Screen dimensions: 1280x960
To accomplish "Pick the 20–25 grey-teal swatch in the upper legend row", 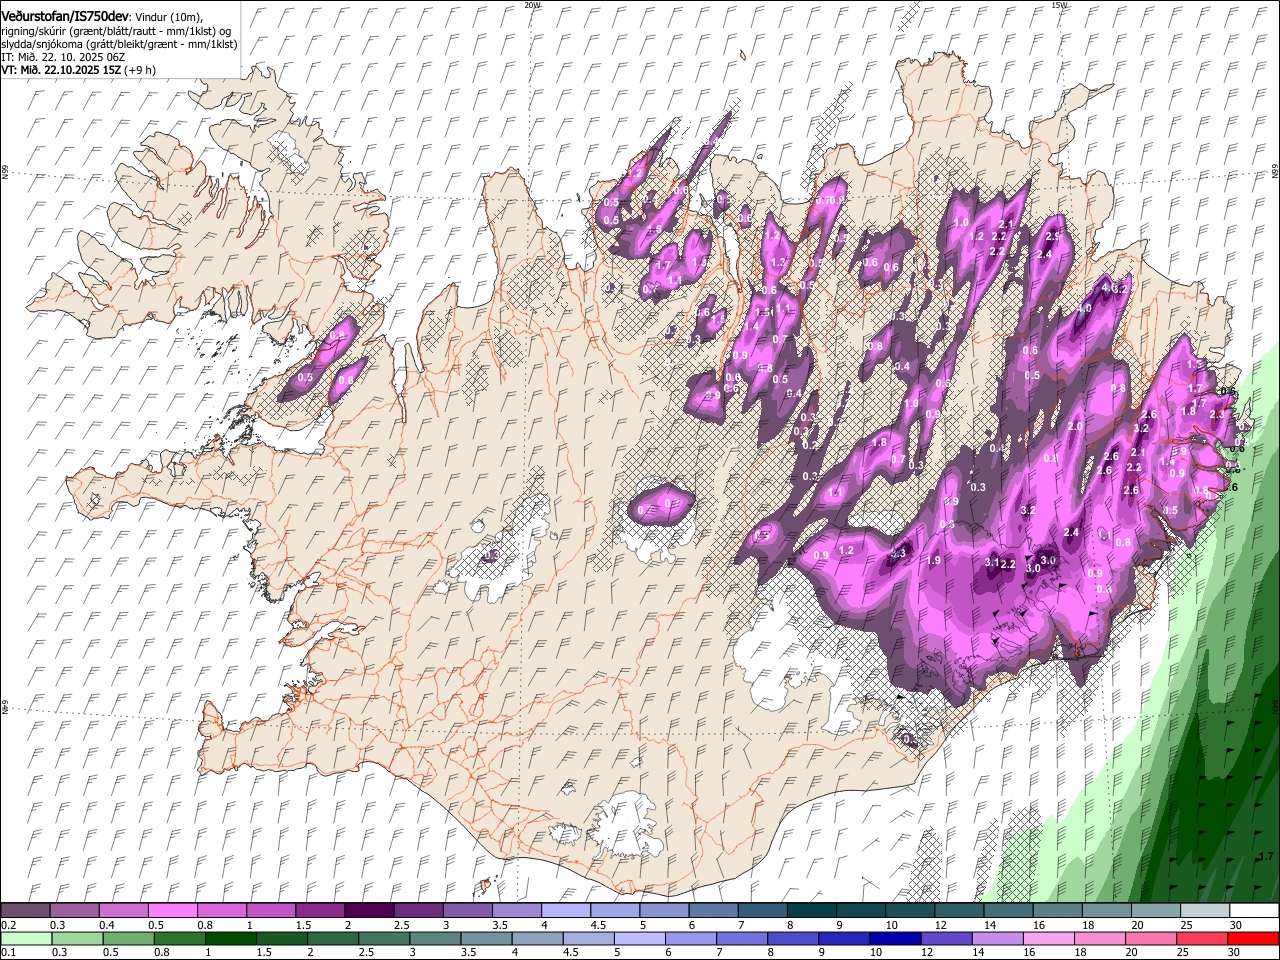I will pyautogui.click(x=1156, y=911).
